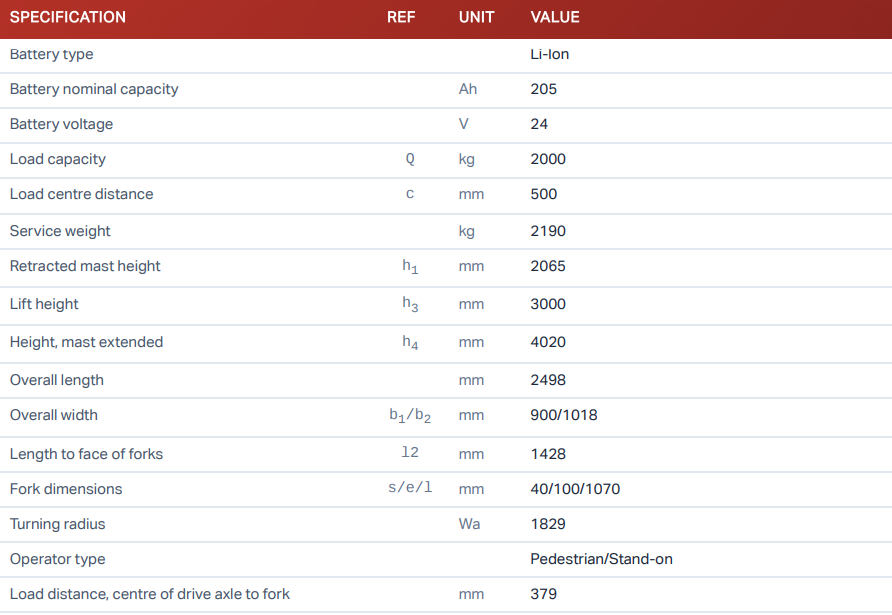Click the Load capacity value 2000
This screenshot has width=892, height=615.
(x=548, y=159)
